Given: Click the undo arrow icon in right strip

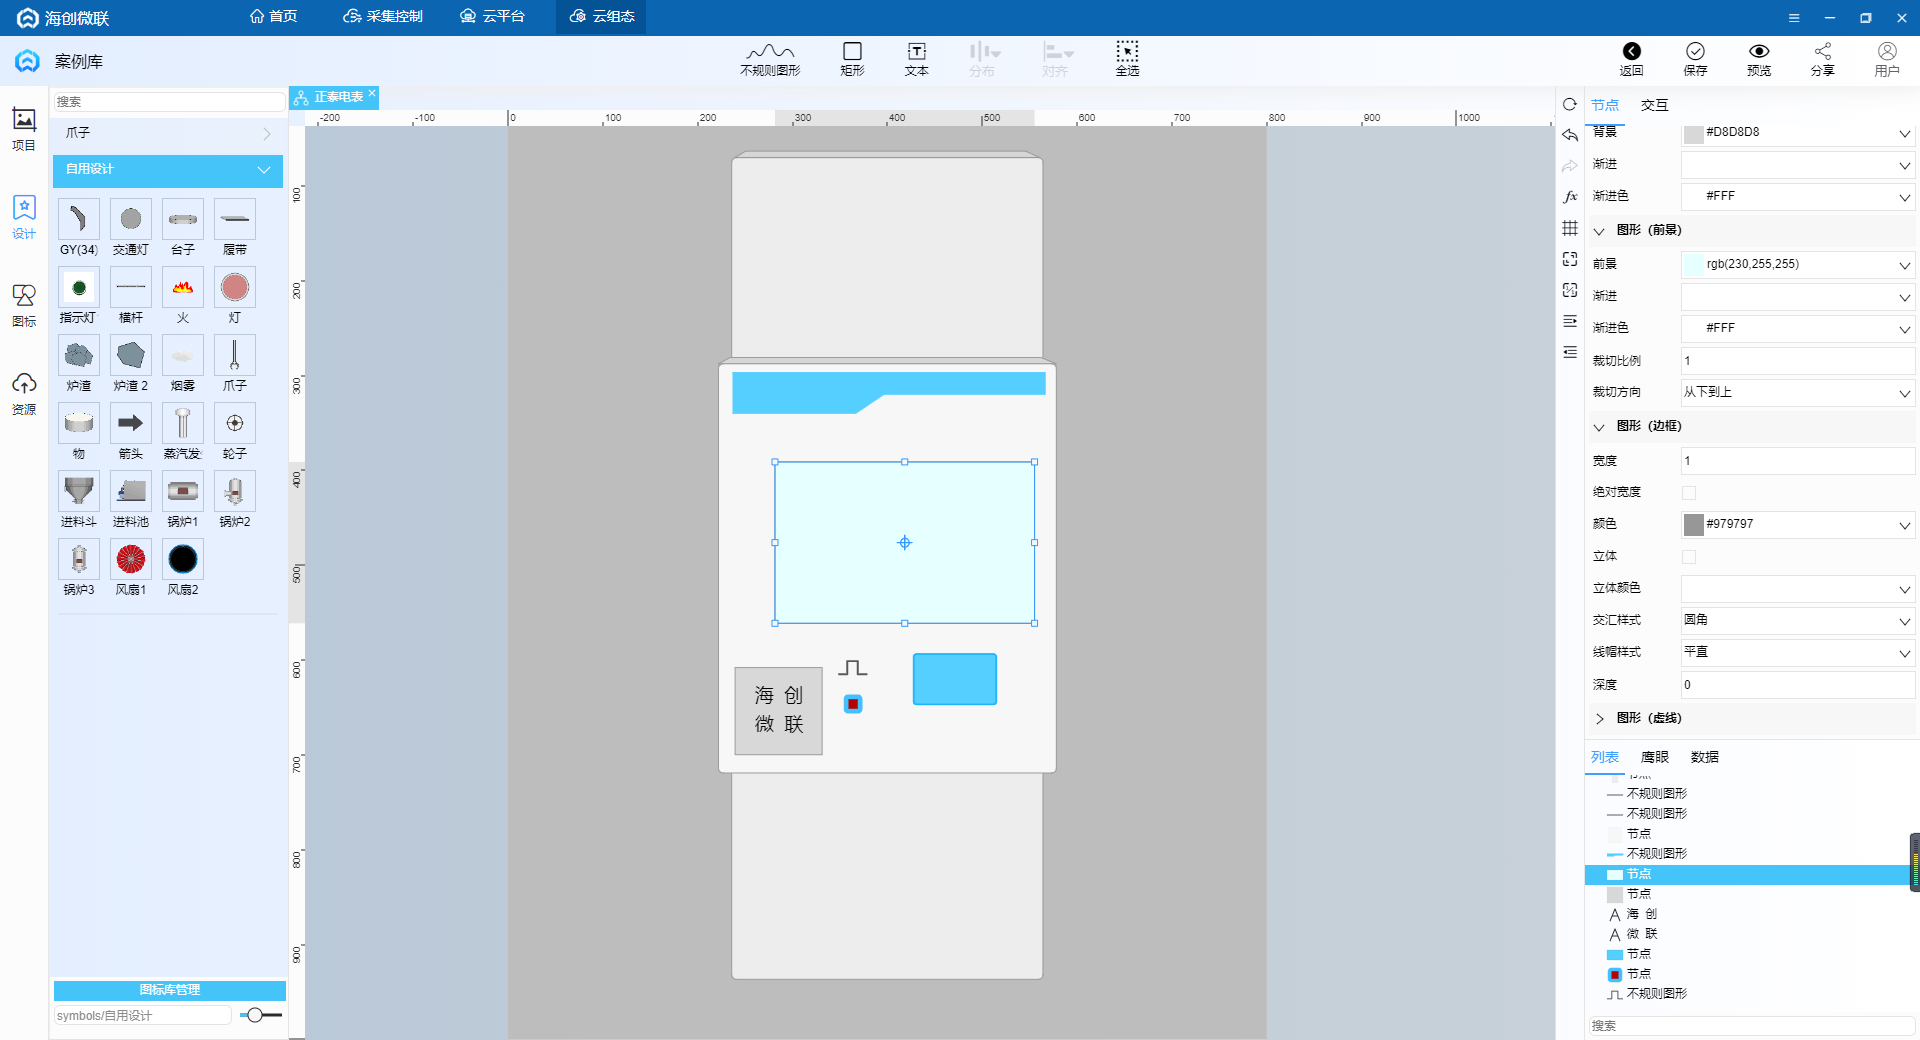Looking at the screenshot, I should [x=1570, y=135].
